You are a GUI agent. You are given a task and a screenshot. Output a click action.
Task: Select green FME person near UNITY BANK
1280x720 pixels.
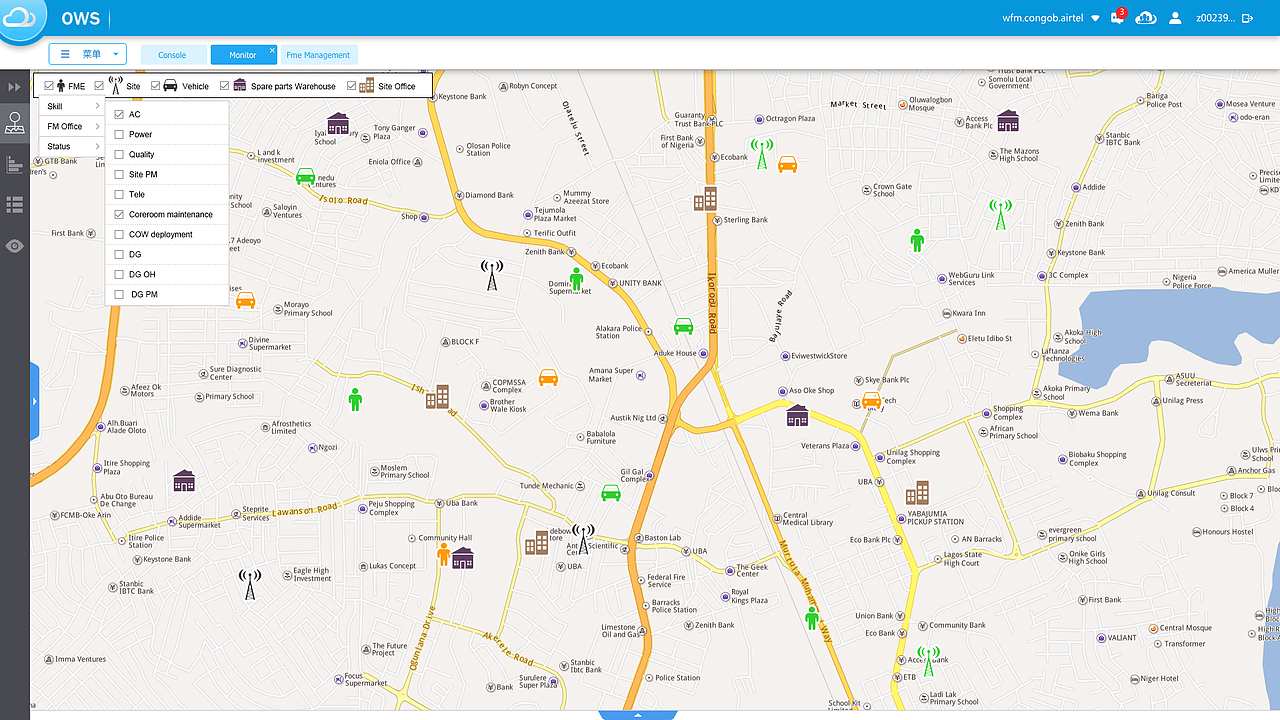(x=576, y=279)
